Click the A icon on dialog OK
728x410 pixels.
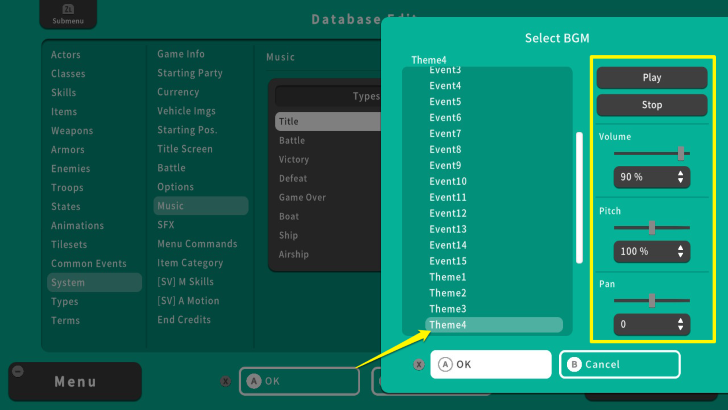(x=445, y=364)
